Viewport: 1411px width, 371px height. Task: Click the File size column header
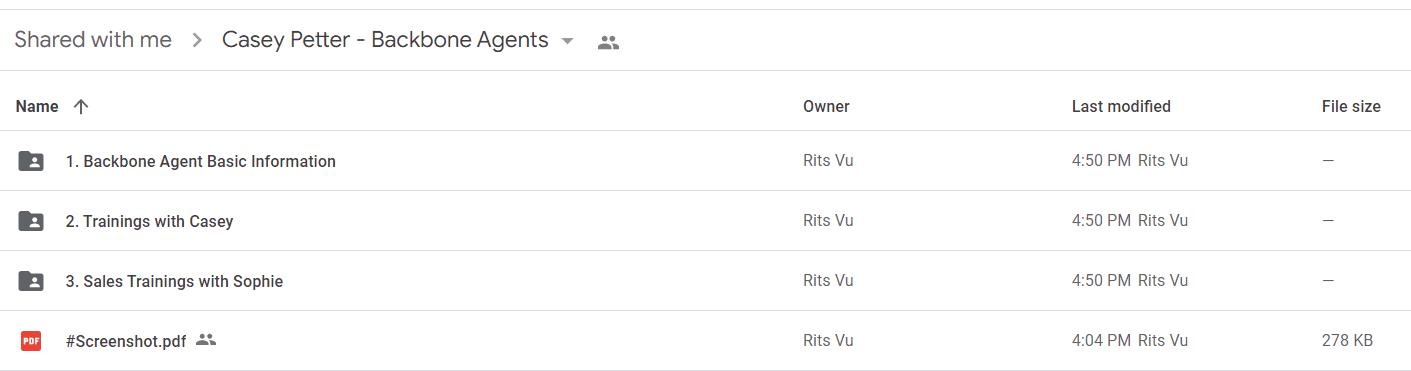click(1351, 106)
